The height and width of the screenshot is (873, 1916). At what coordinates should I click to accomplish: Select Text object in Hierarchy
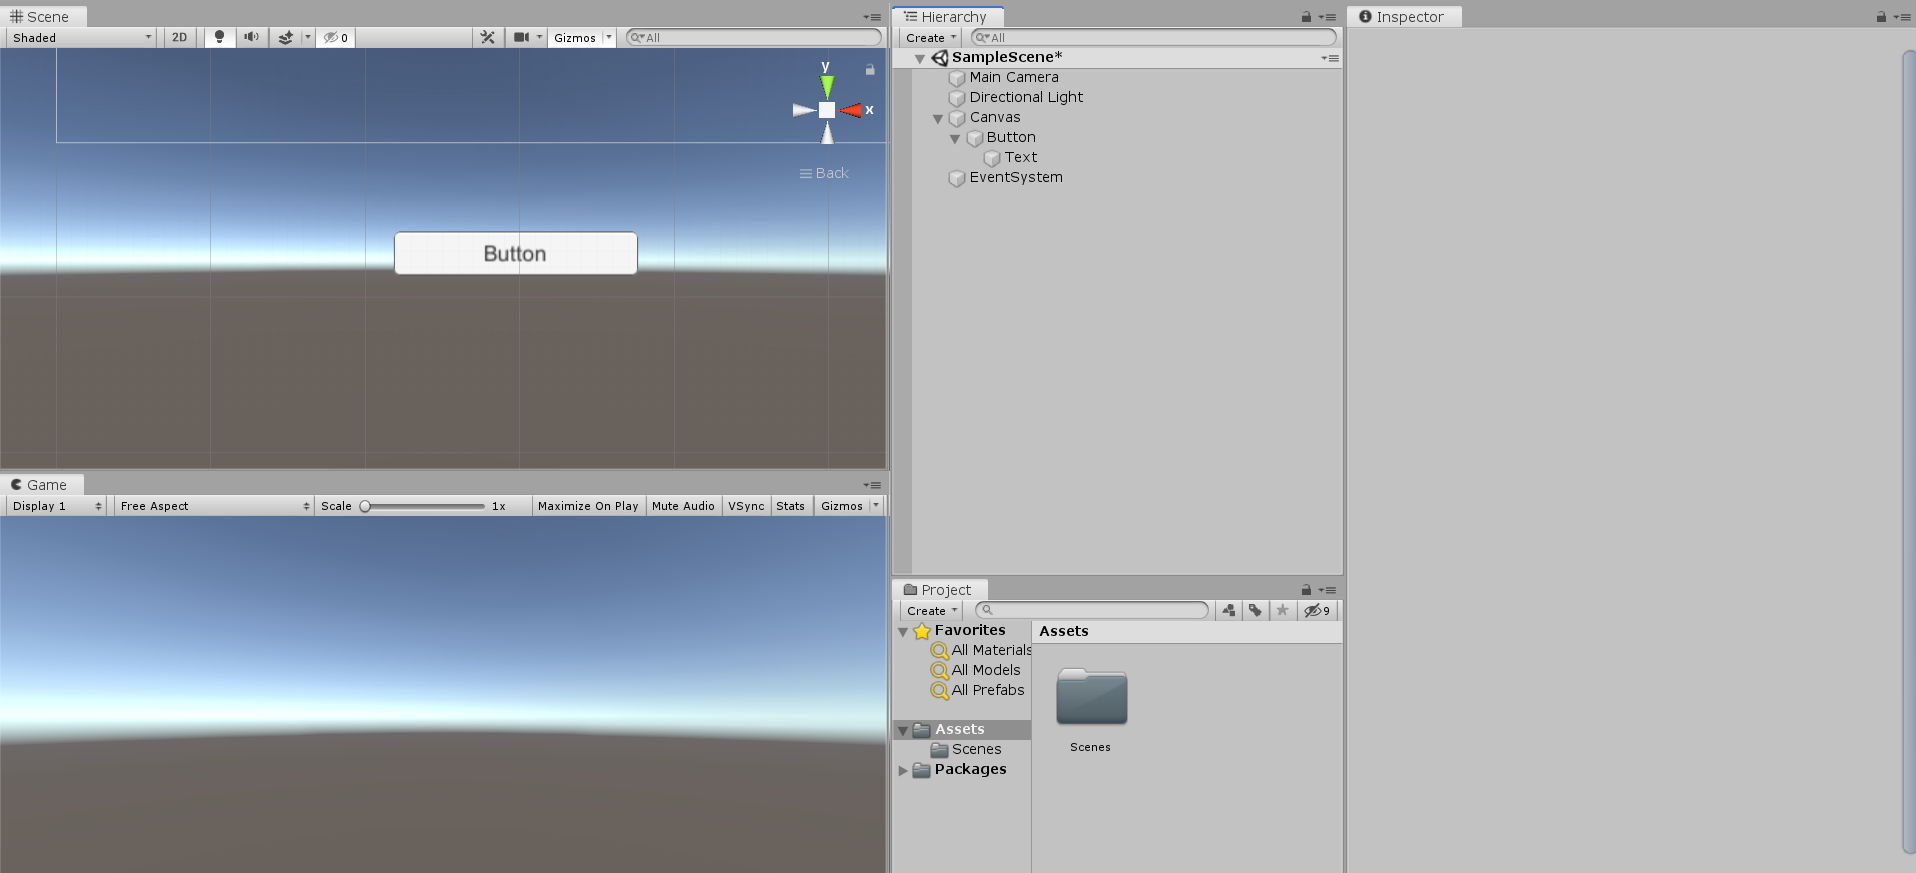[x=1021, y=157]
